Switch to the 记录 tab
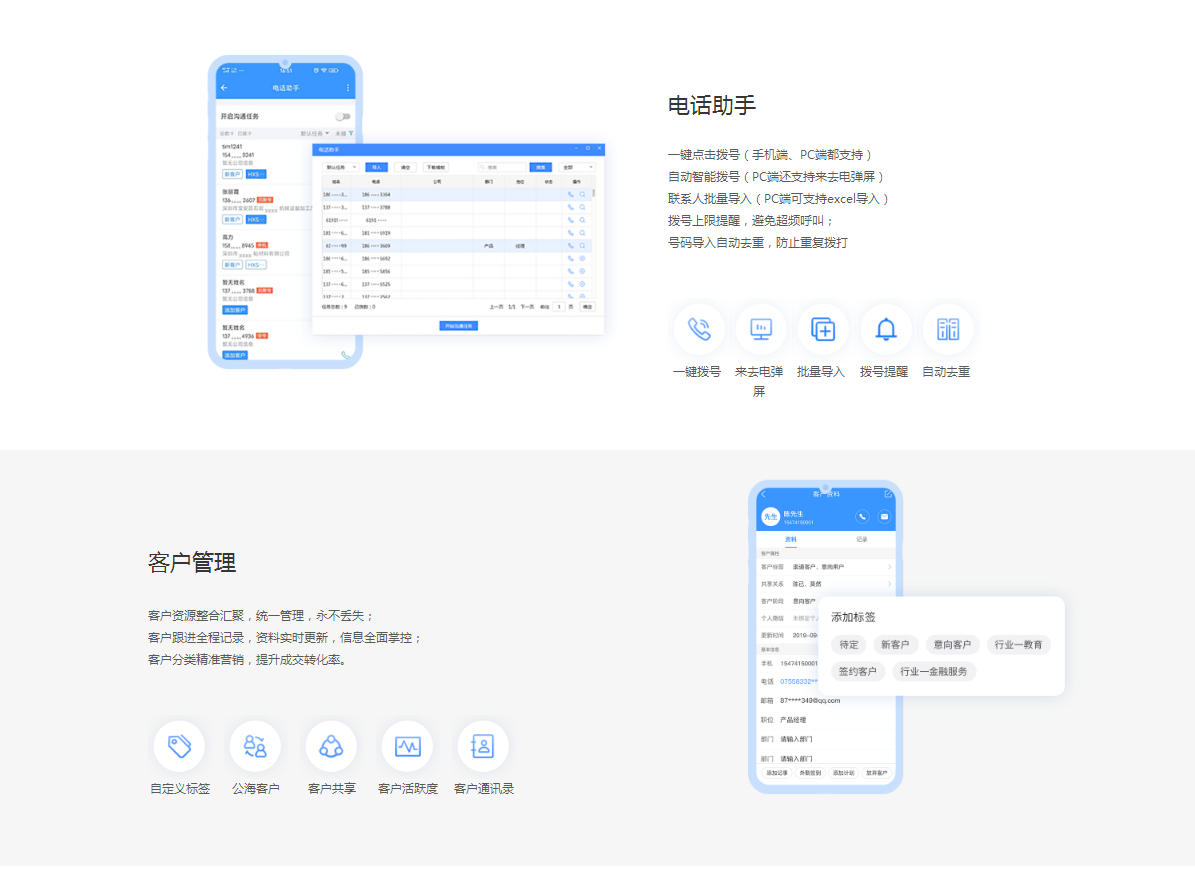1195x875 pixels. pos(861,539)
